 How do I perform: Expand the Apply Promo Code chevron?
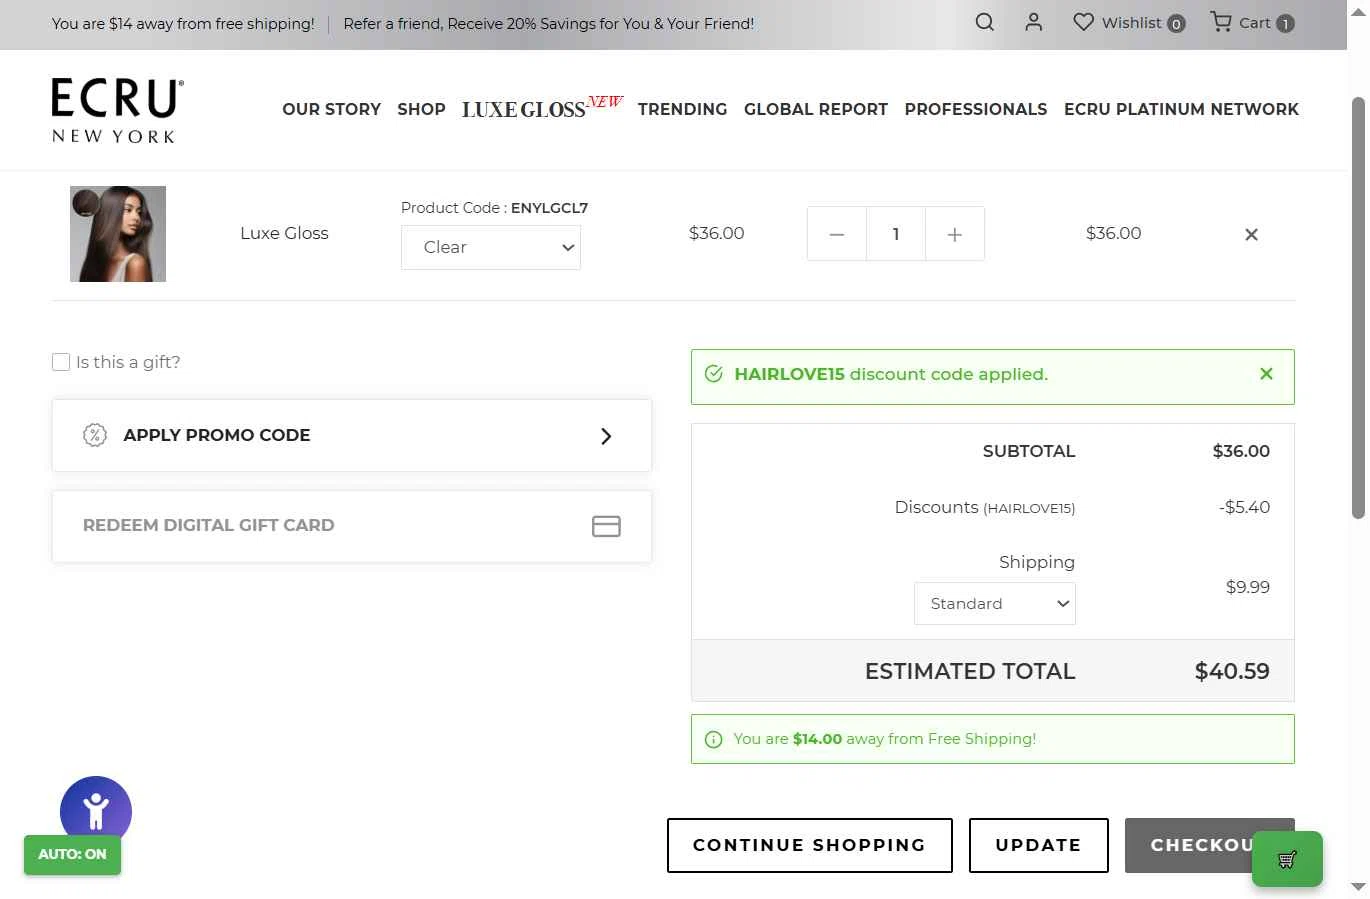point(606,436)
